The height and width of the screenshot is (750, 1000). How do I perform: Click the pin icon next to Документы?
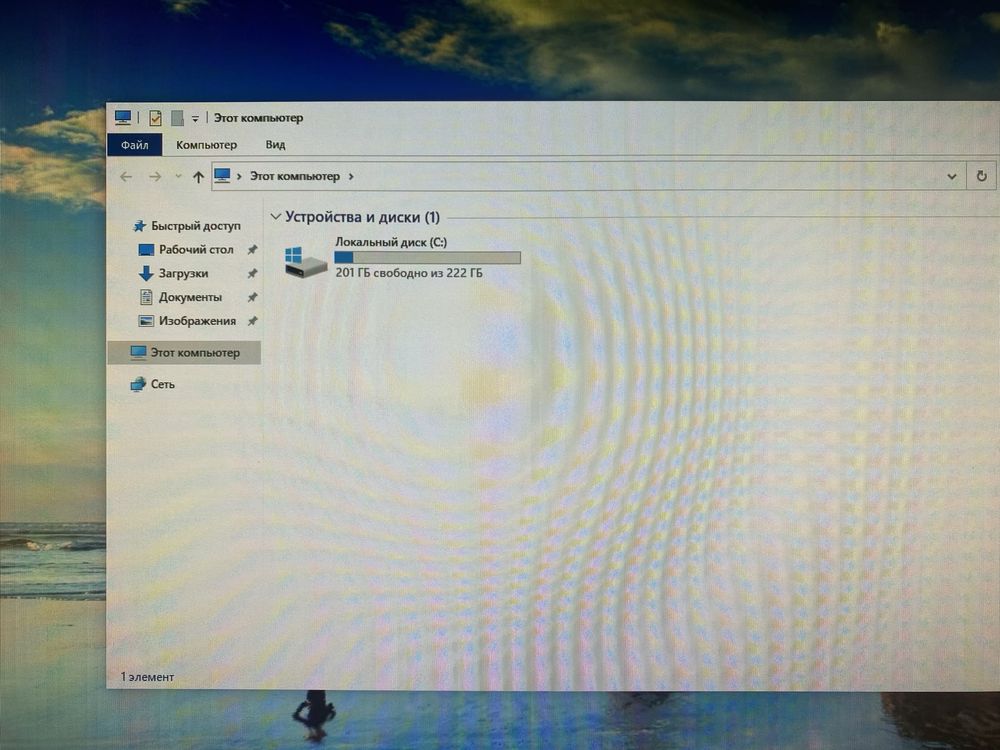(x=253, y=297)
